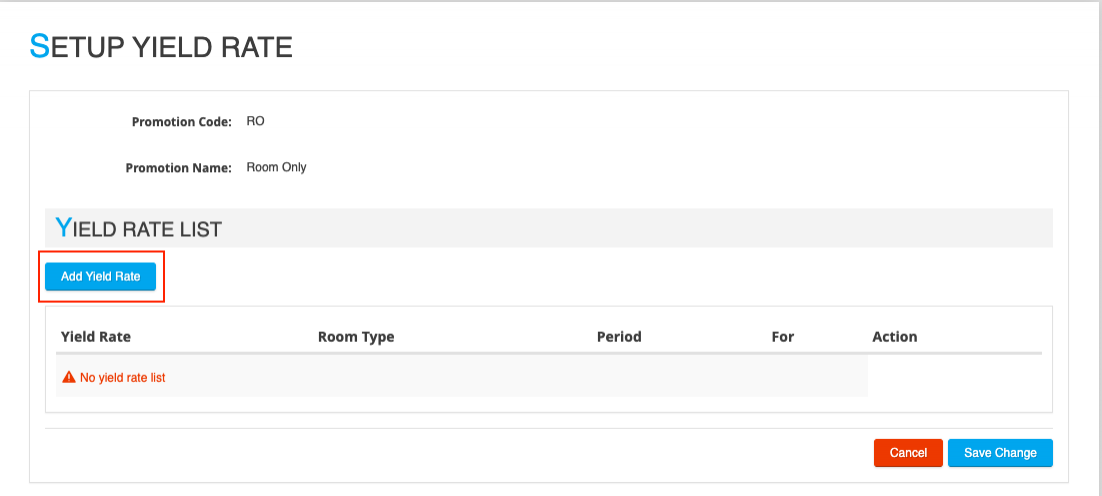This screenshot has width=1102, height=496.
Task: Click the blue S initial in the page title
Action: (x=39, y=46)
